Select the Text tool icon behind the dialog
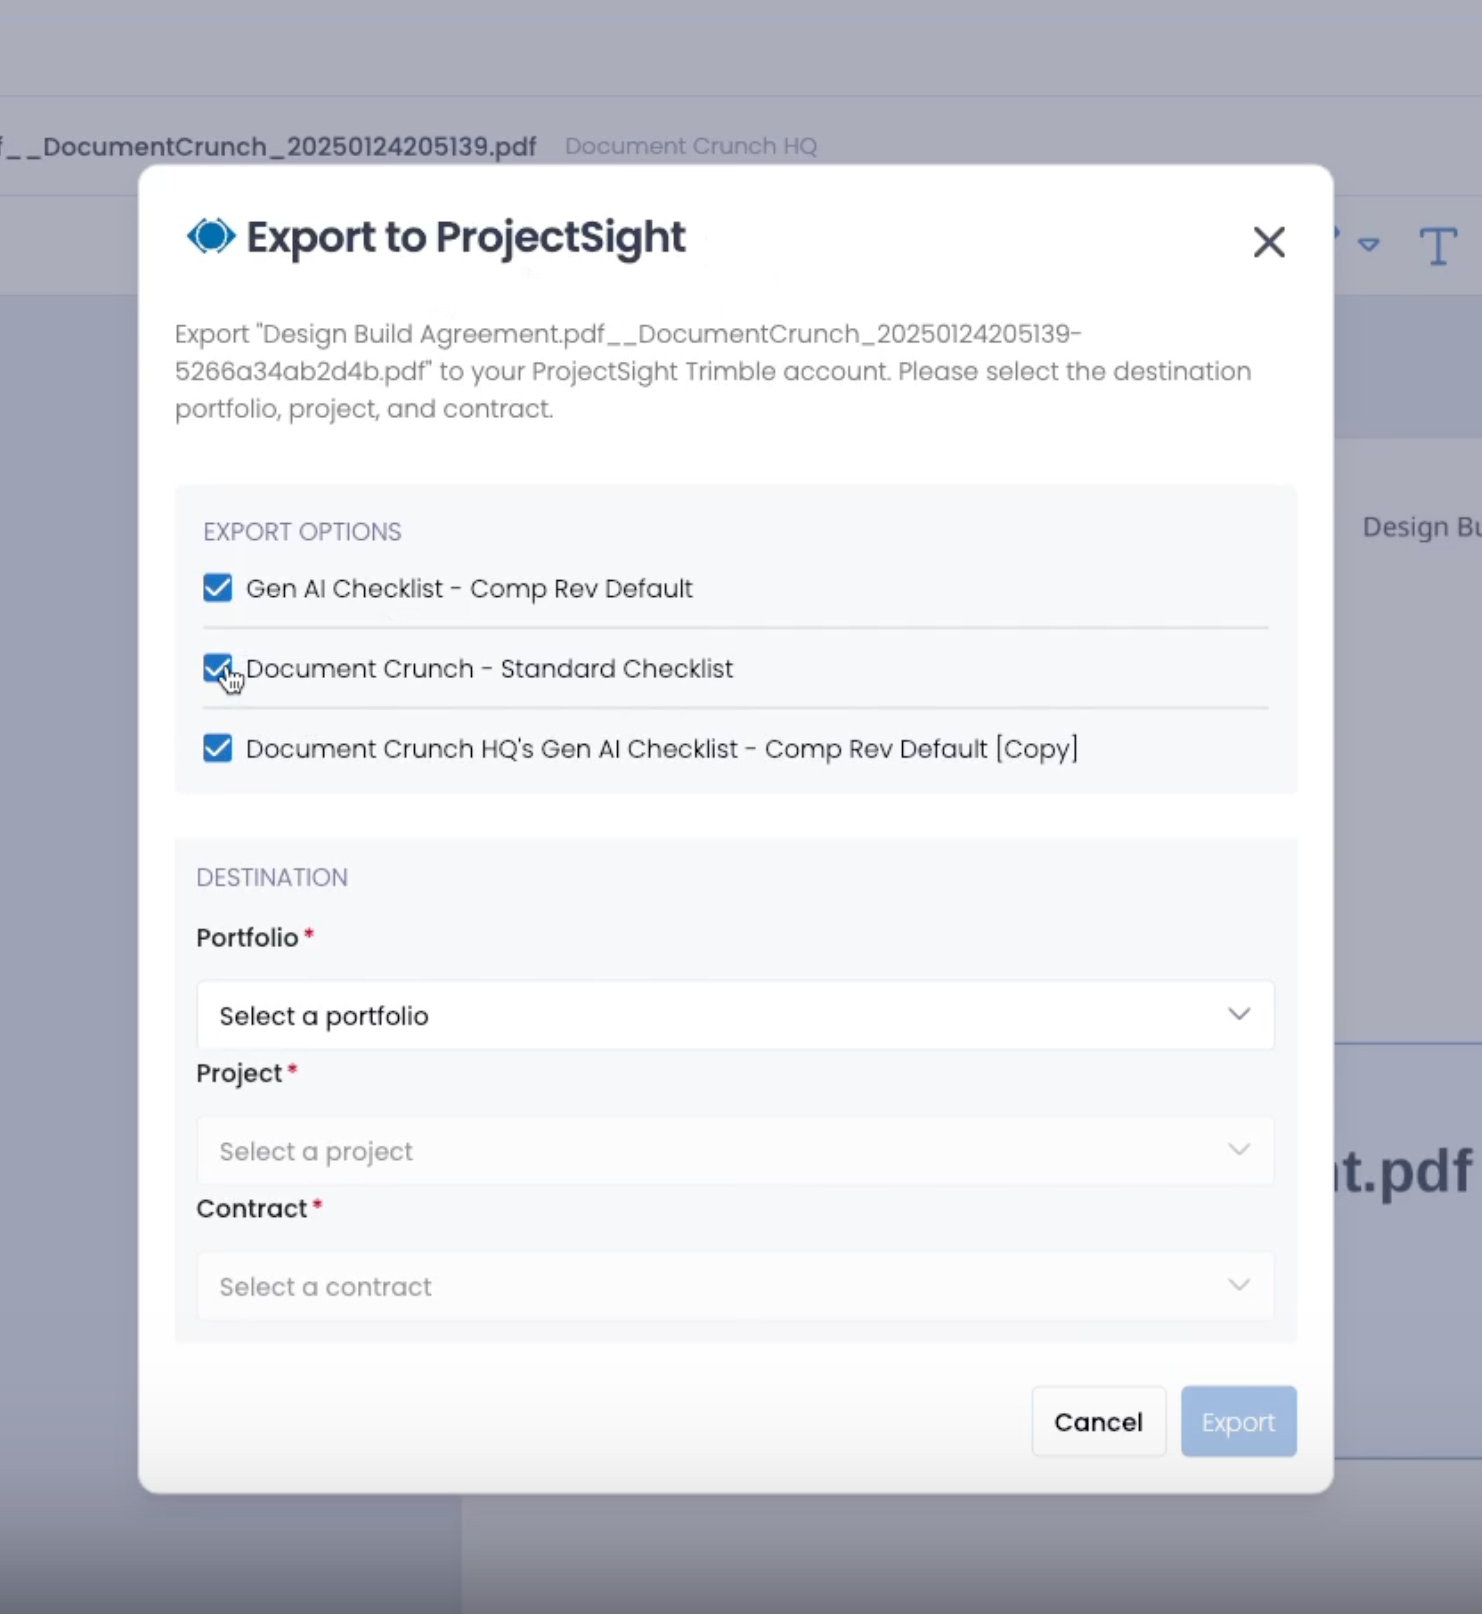 point(1438,245)
